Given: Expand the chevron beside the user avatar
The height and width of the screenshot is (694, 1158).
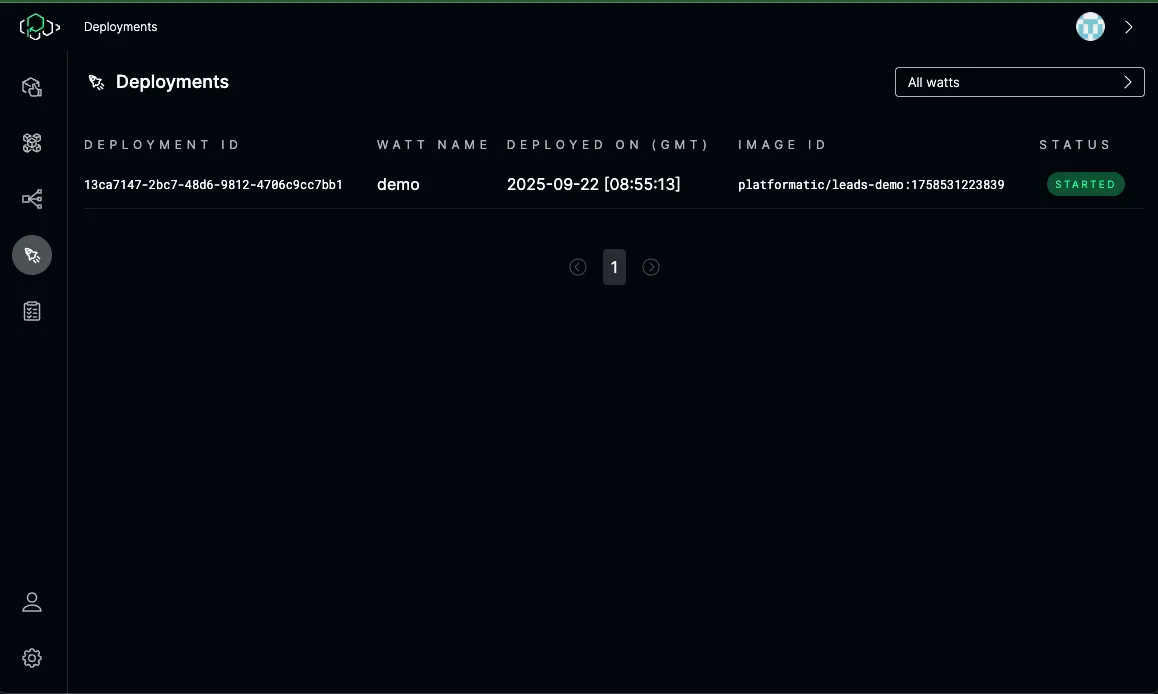Looking at the screenshot, I should point(1129,27).
